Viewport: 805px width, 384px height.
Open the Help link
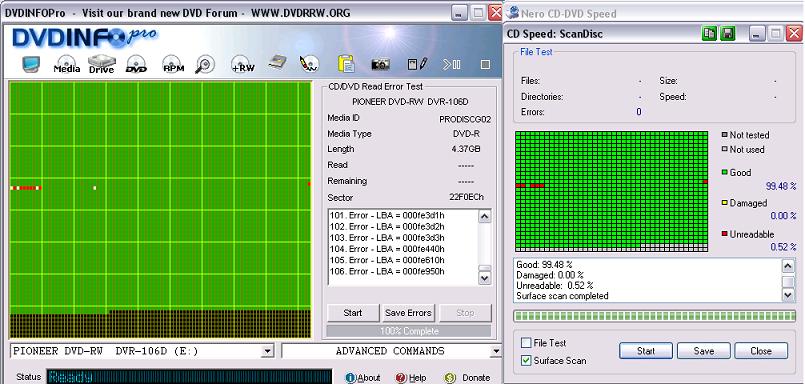411,378
